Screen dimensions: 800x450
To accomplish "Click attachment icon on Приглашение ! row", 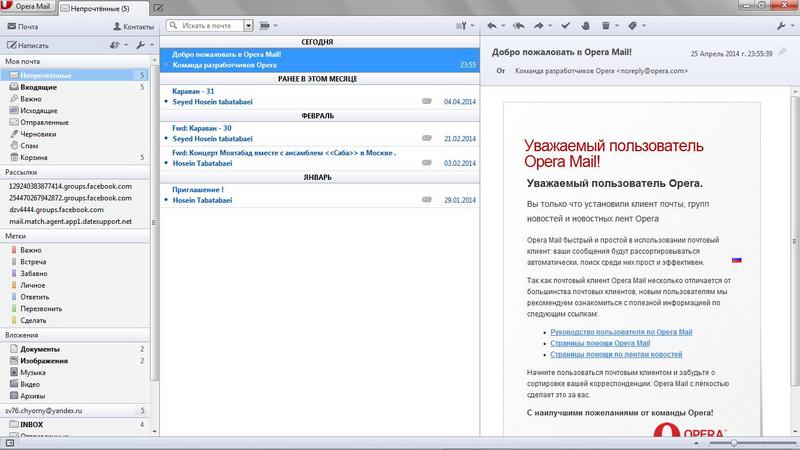I will (x=427, y=199).
